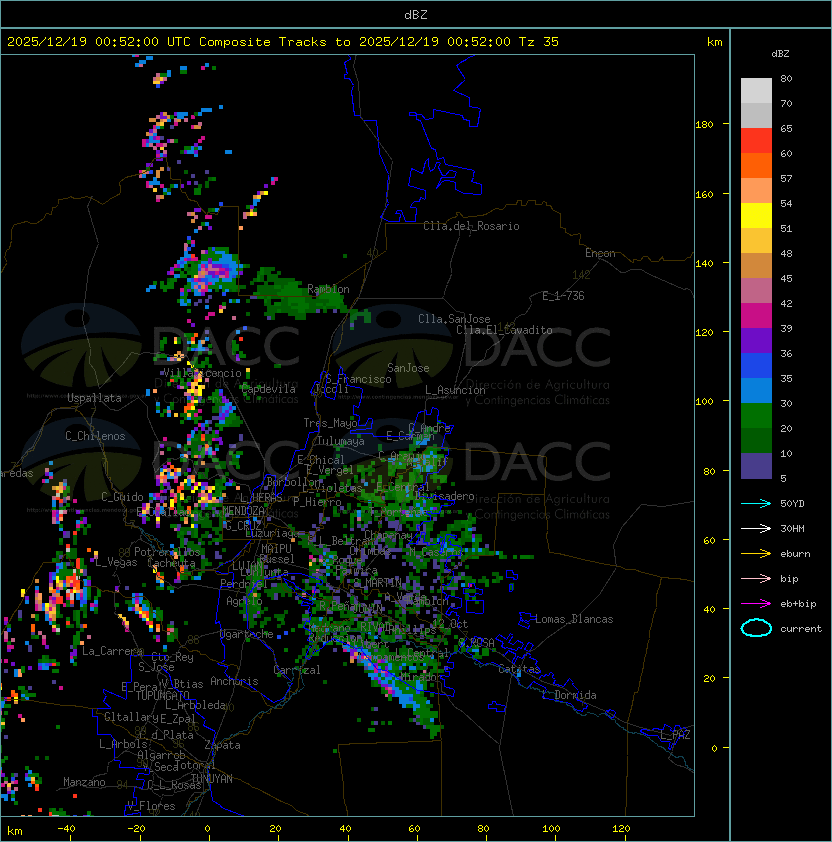Click the magenta eb+bip arrow in the legend
Viewport: 832px width, 842px height.
756,604
